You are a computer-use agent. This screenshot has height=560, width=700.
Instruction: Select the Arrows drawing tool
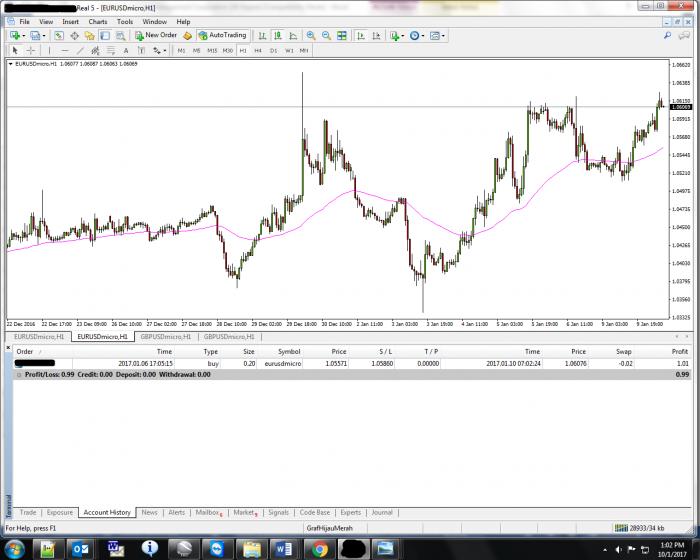(x=157, y=50)
